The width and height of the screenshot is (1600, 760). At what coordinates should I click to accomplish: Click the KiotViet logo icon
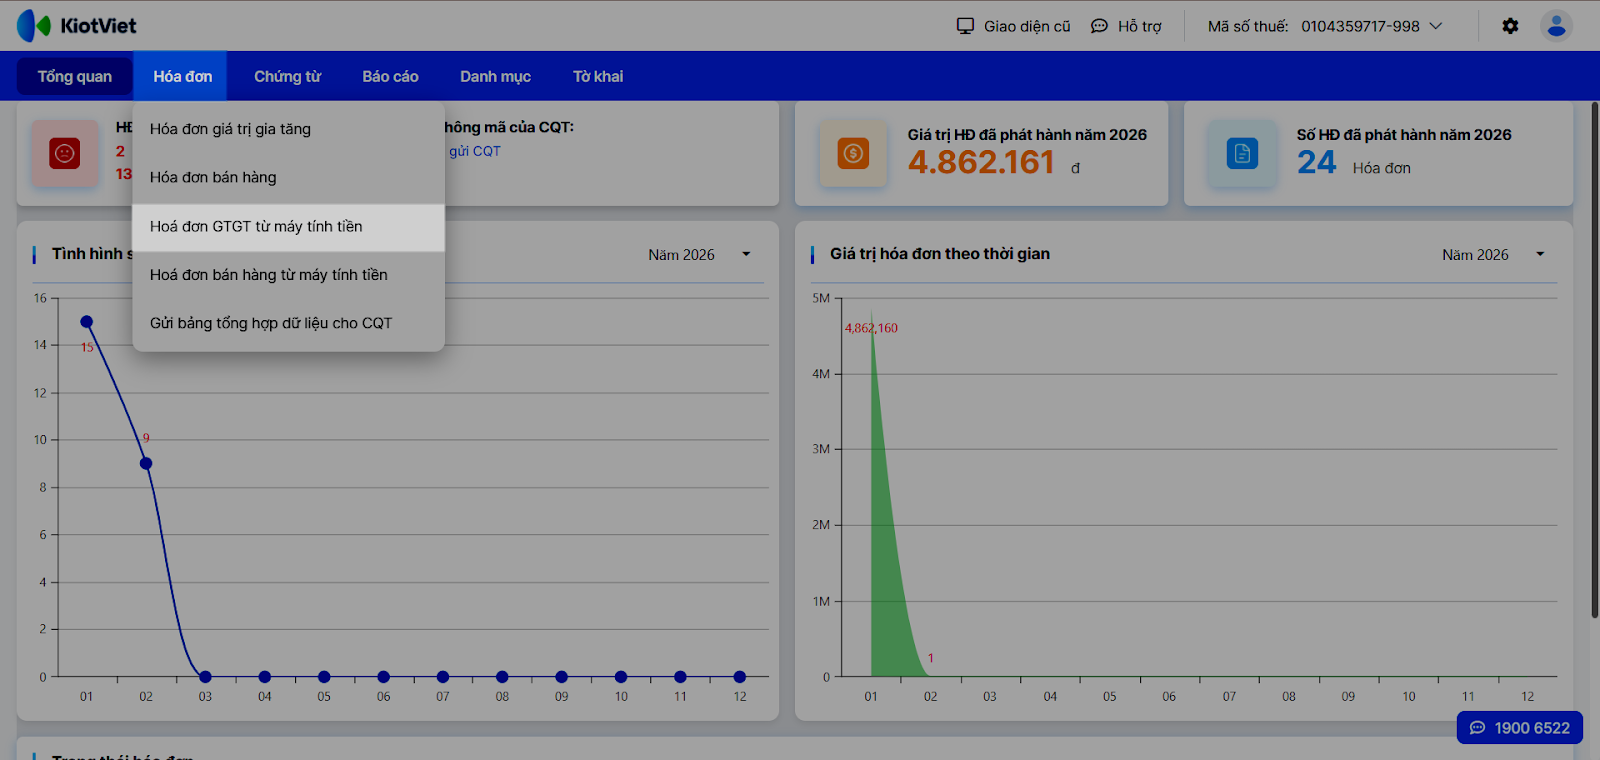[x=34, y=26]
